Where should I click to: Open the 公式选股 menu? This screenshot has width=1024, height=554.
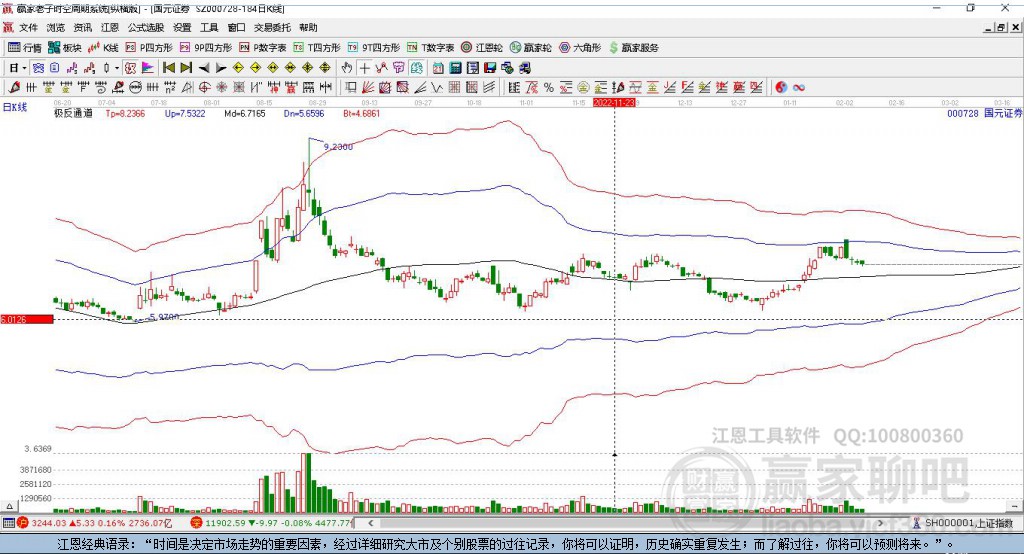click(145, 28)
